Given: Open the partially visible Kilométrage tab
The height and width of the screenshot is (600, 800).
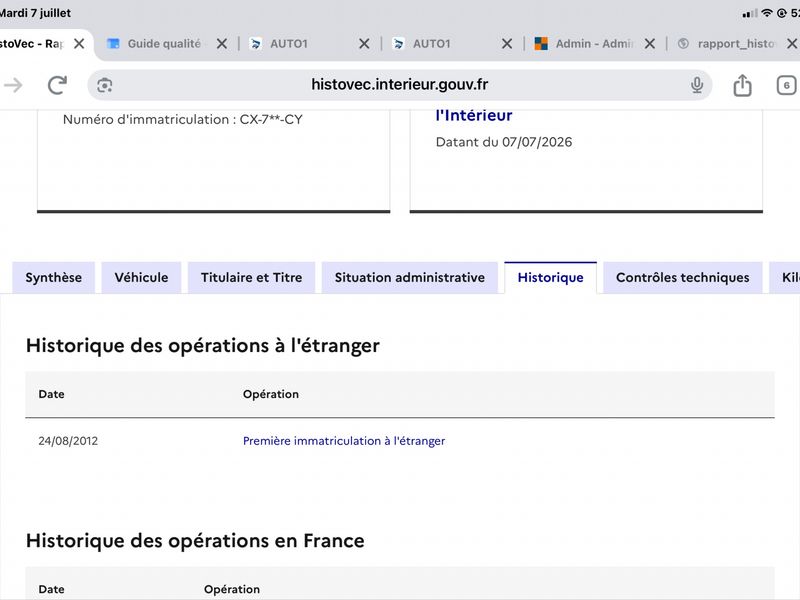Looking at the screenshot, I should (x=785, y=278).
